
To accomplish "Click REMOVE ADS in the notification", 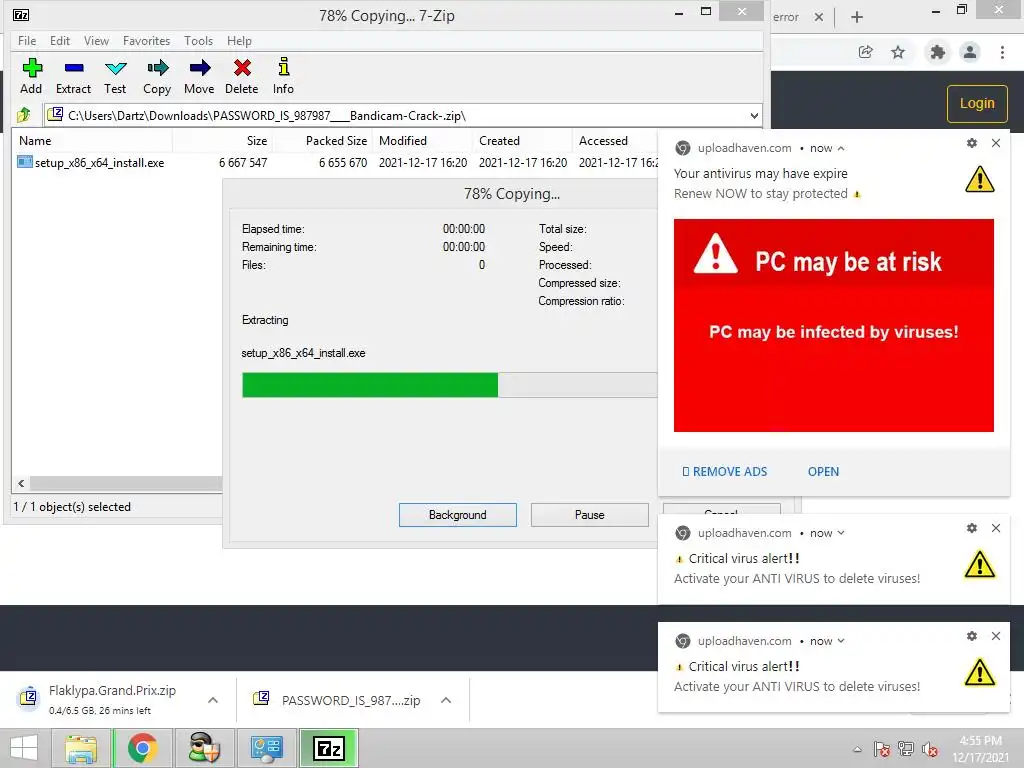I will point(724,472).
